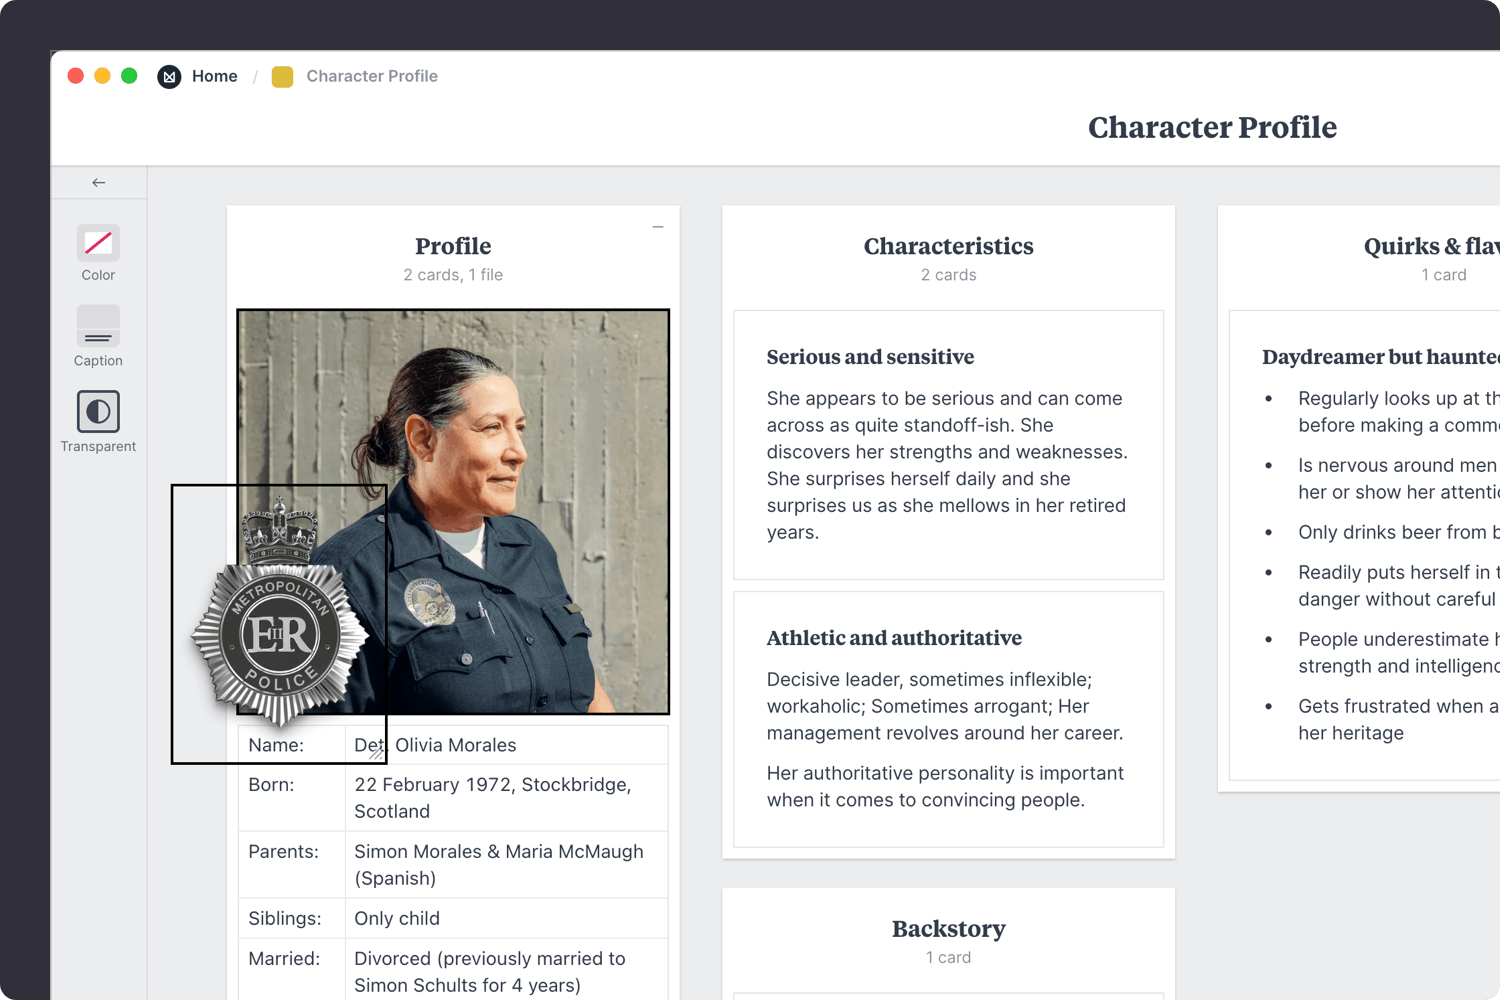Click the pink diagonal stroke inside the Color icon
1500x1000 pixels.
pyautogui.click(x=97, y=243)
